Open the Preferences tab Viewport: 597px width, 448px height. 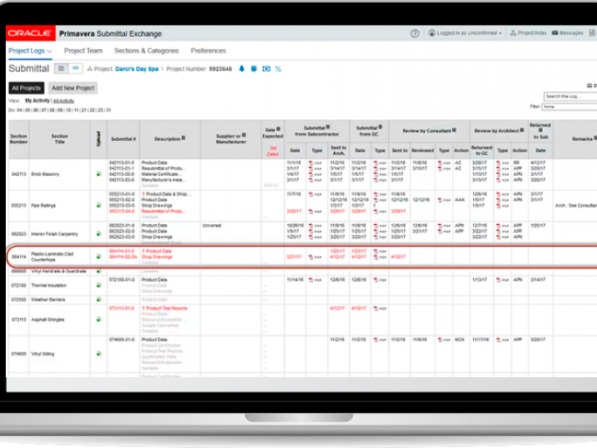(208, 51)
